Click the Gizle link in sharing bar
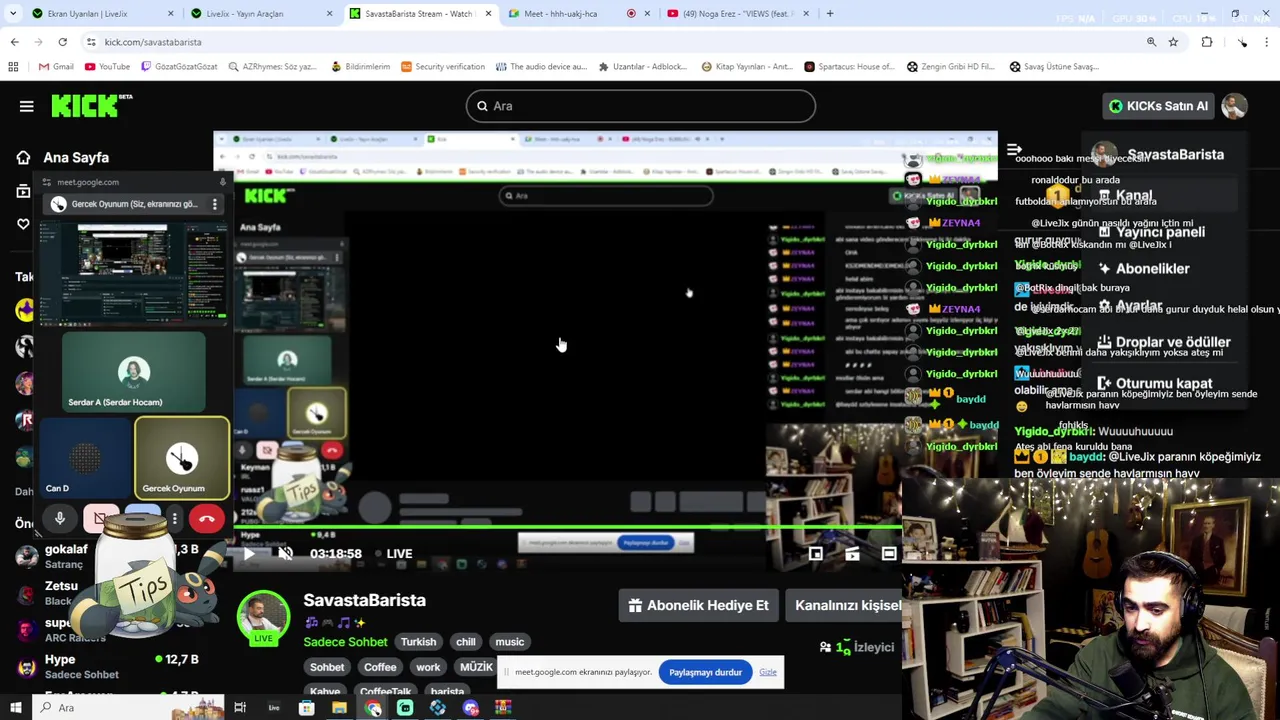Screen dimensions: 1280x720 (767, 672)
